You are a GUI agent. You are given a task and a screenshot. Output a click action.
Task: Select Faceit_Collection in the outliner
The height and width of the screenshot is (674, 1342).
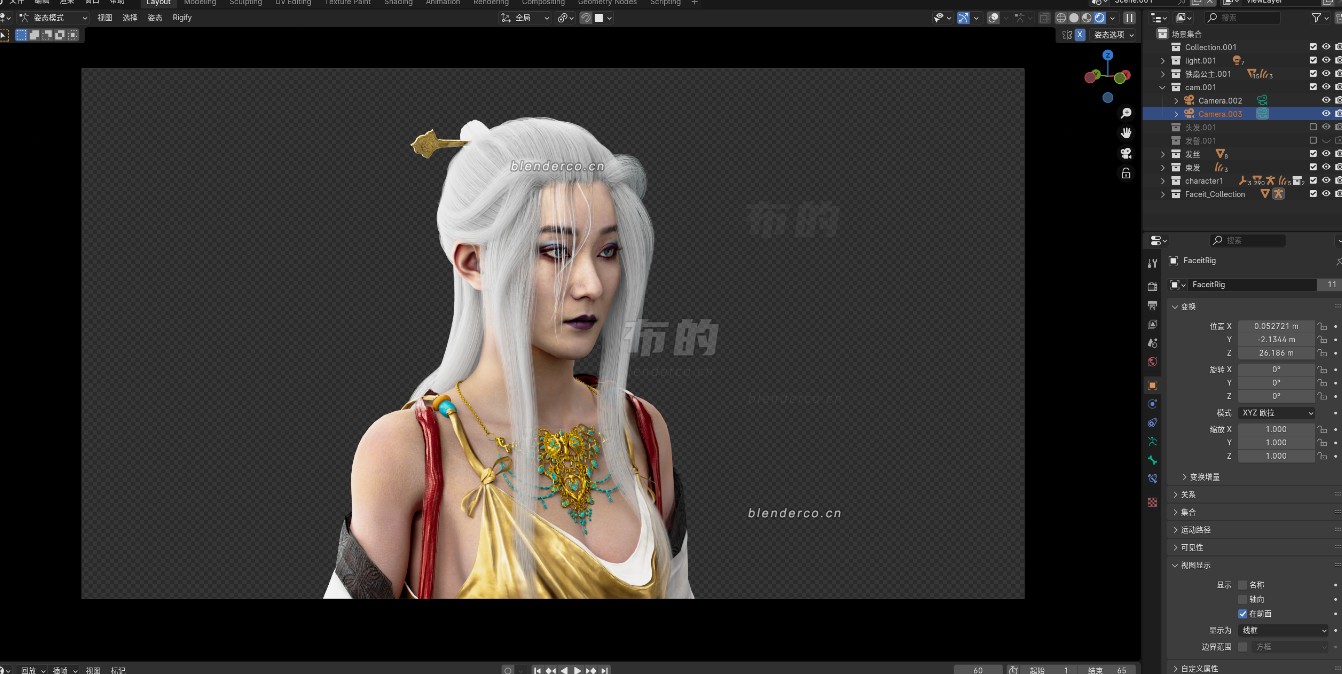[x=1215, y=194]
